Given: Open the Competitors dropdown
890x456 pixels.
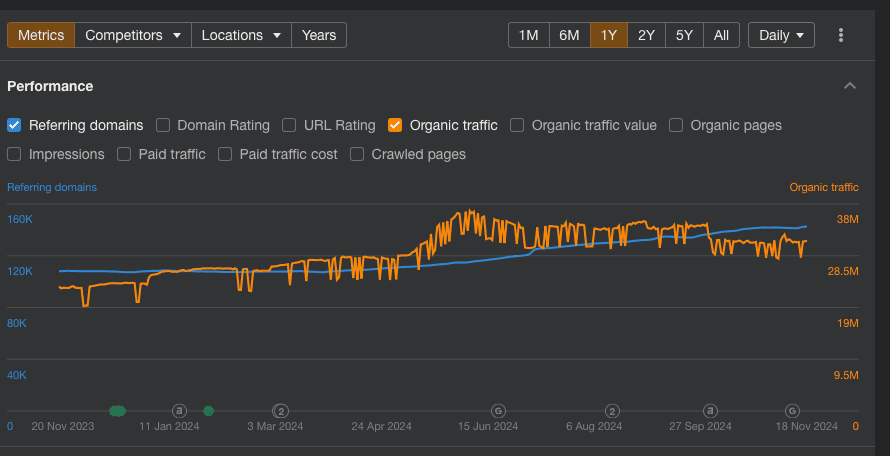Looking at the screenshot, I should click(133, 35).
